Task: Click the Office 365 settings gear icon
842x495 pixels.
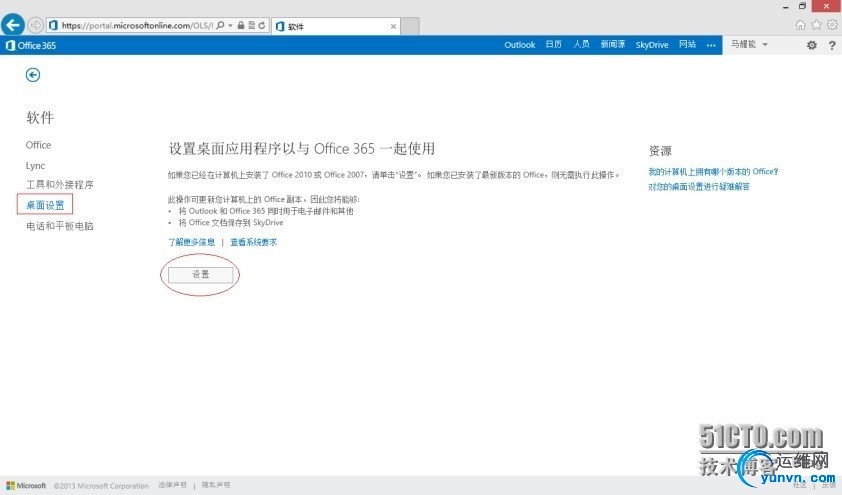Action: coord(812,45)
